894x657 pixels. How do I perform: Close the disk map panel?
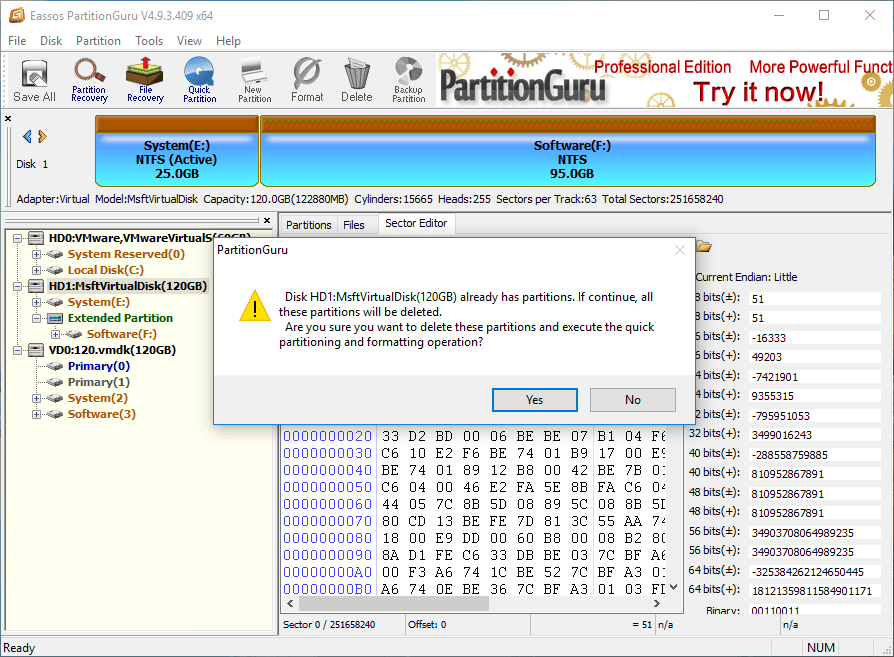point(8,119)
